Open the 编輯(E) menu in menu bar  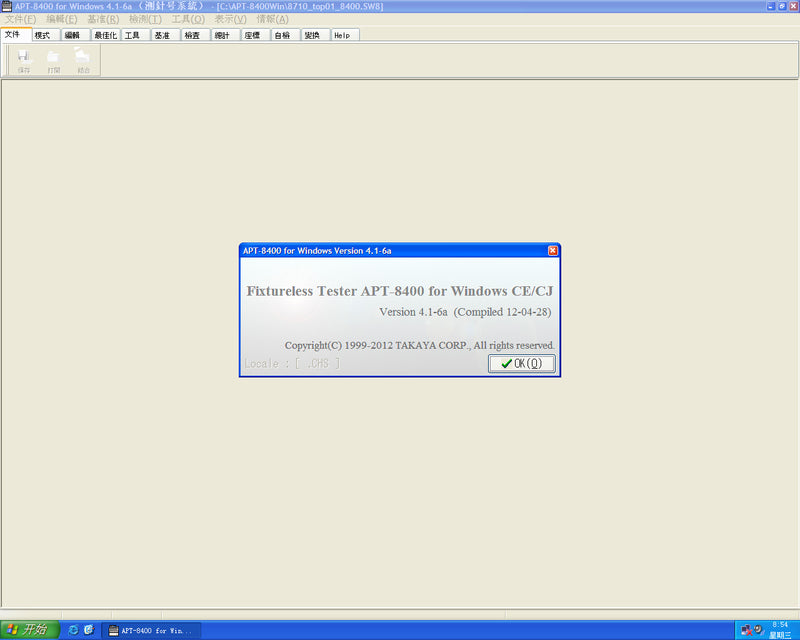click(62, 19)
